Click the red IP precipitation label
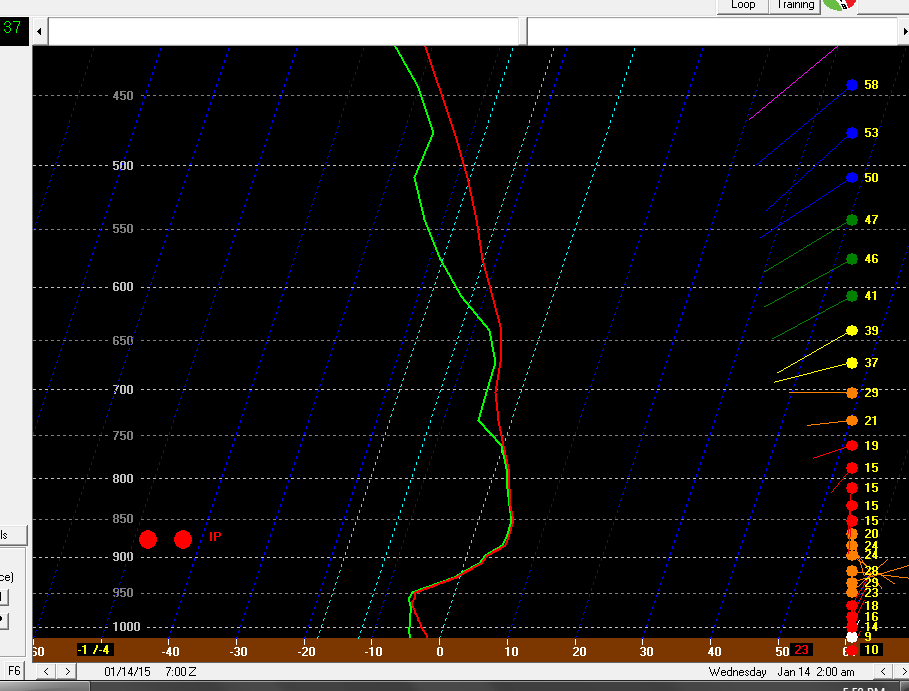The image size is (909, 691). [x=215, y=537]
